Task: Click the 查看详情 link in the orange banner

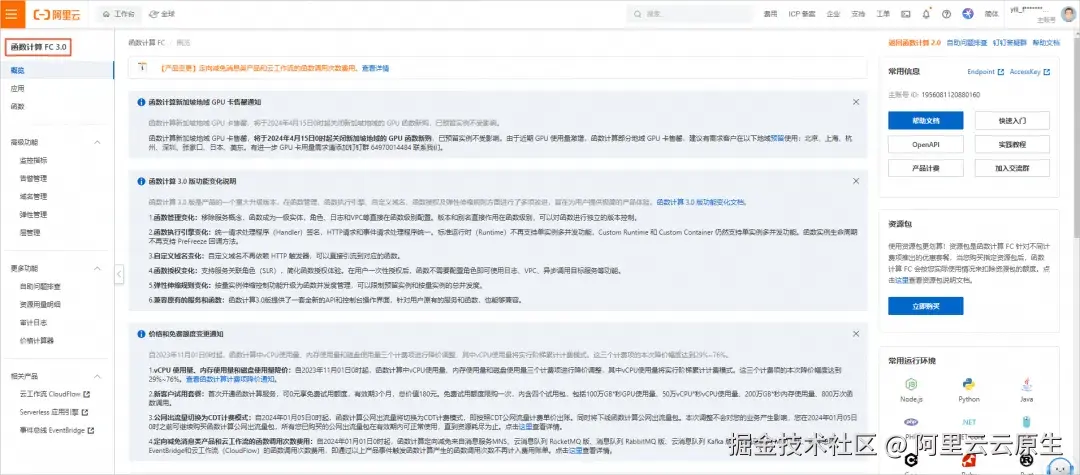Action: point(375,68)
